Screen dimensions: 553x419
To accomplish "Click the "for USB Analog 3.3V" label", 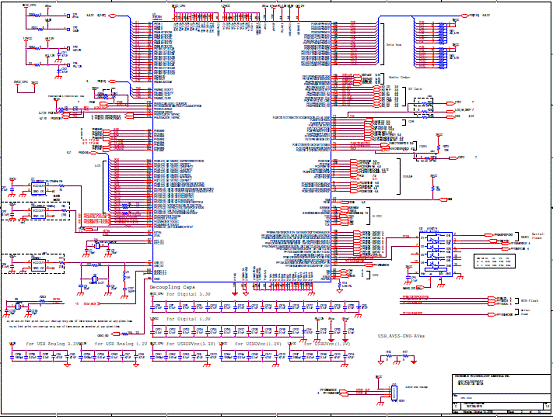I will 55,344.
